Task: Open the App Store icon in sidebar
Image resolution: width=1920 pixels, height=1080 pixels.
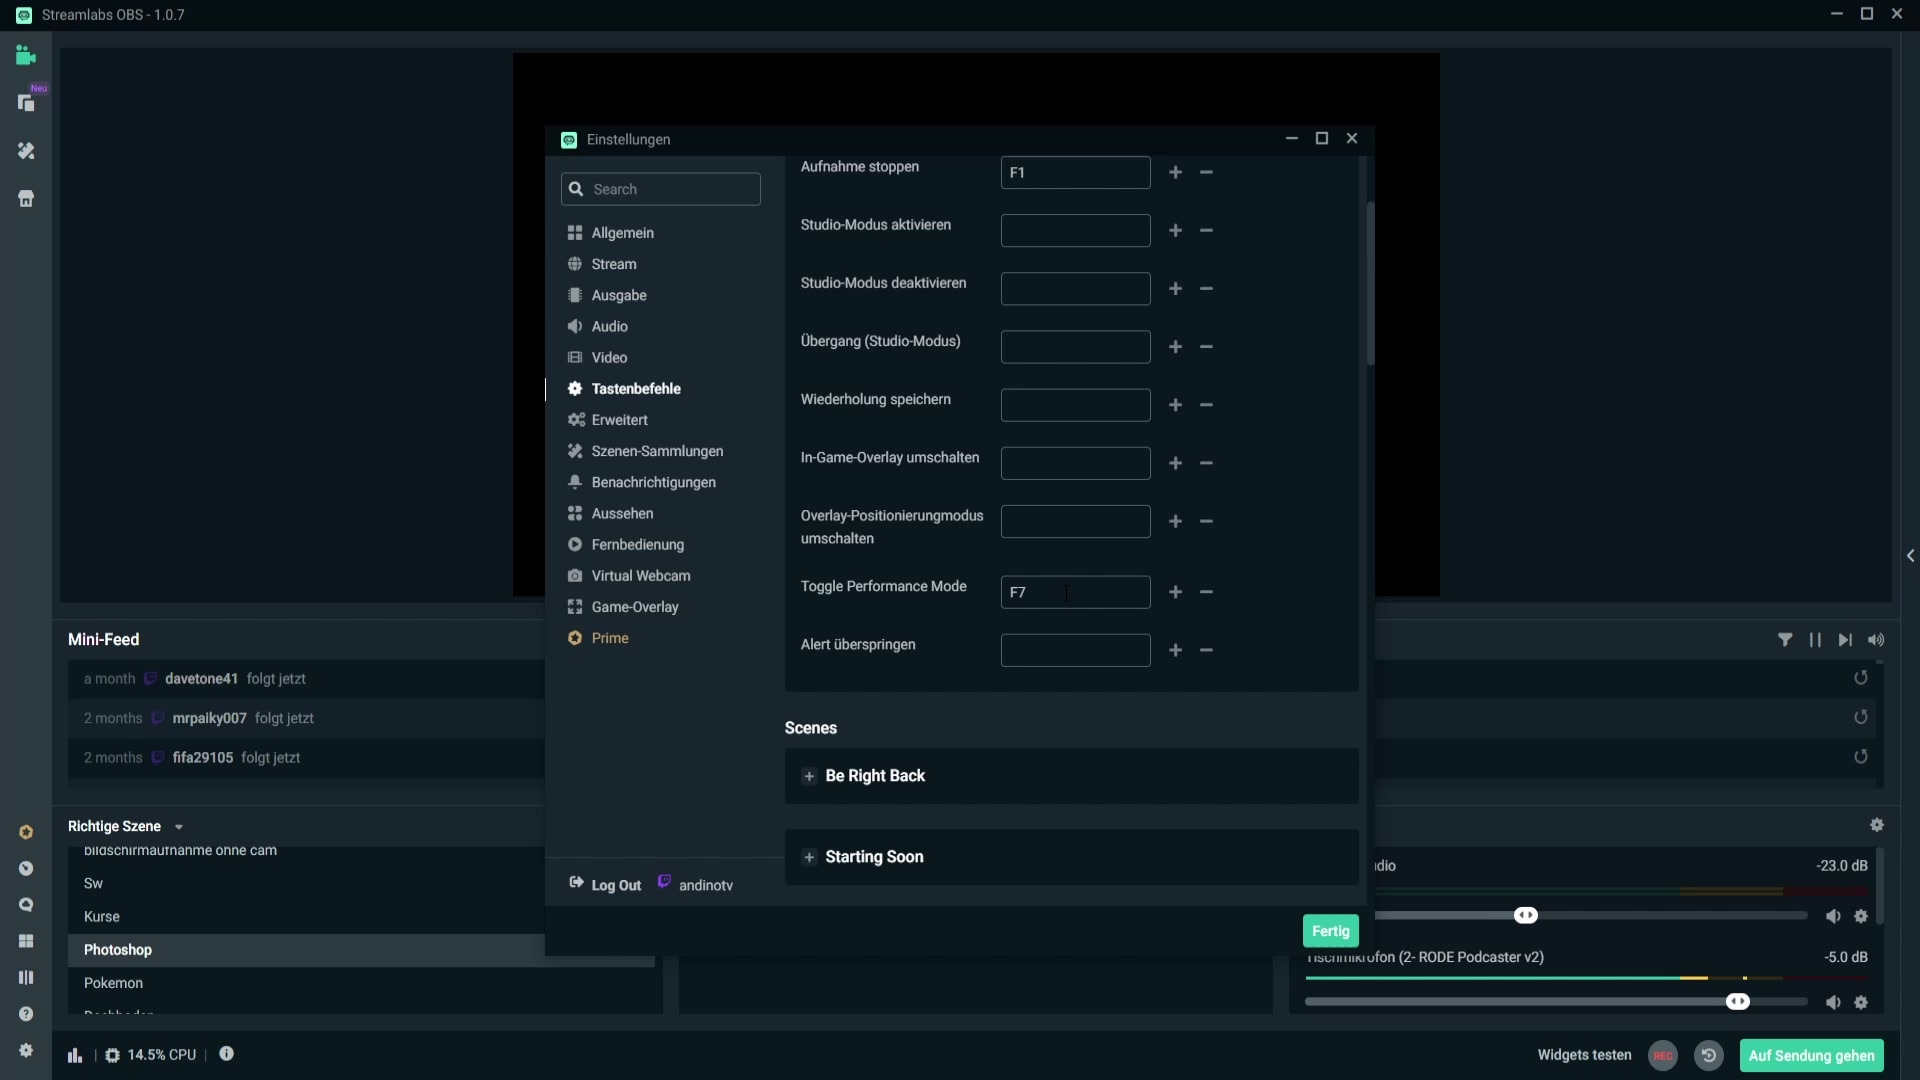Action: point(26,199)
